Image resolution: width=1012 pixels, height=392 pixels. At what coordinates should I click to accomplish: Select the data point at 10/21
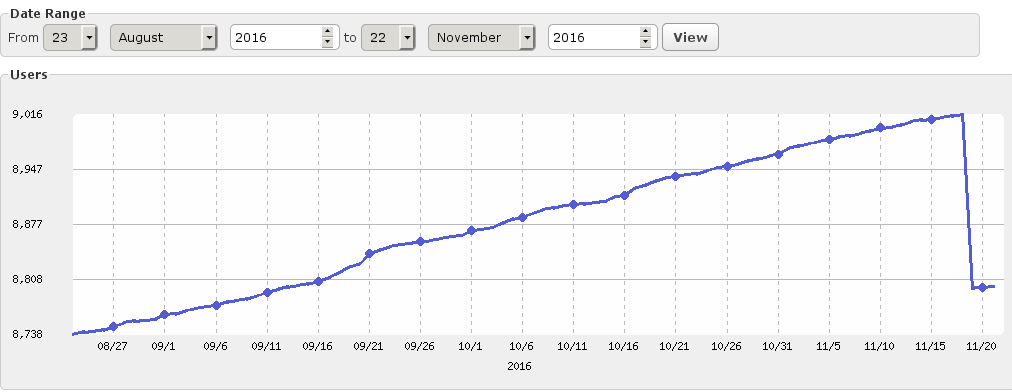point(675,176)
